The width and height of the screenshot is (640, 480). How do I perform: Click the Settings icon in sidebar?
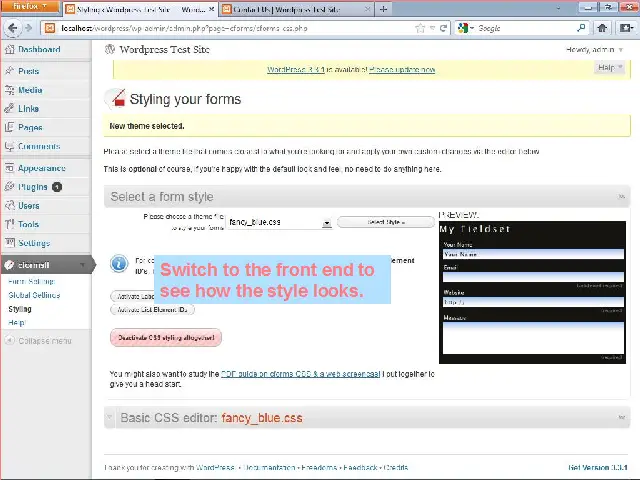[x=9, y=243]
